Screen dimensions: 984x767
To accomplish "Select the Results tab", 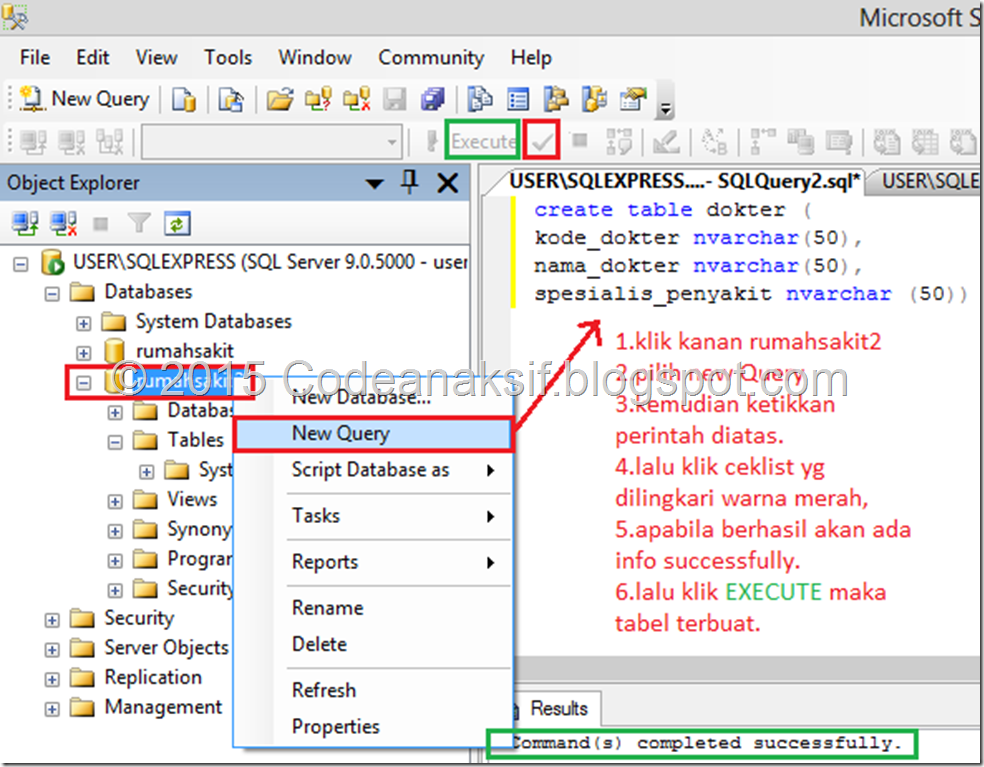I will pos(557,709).
